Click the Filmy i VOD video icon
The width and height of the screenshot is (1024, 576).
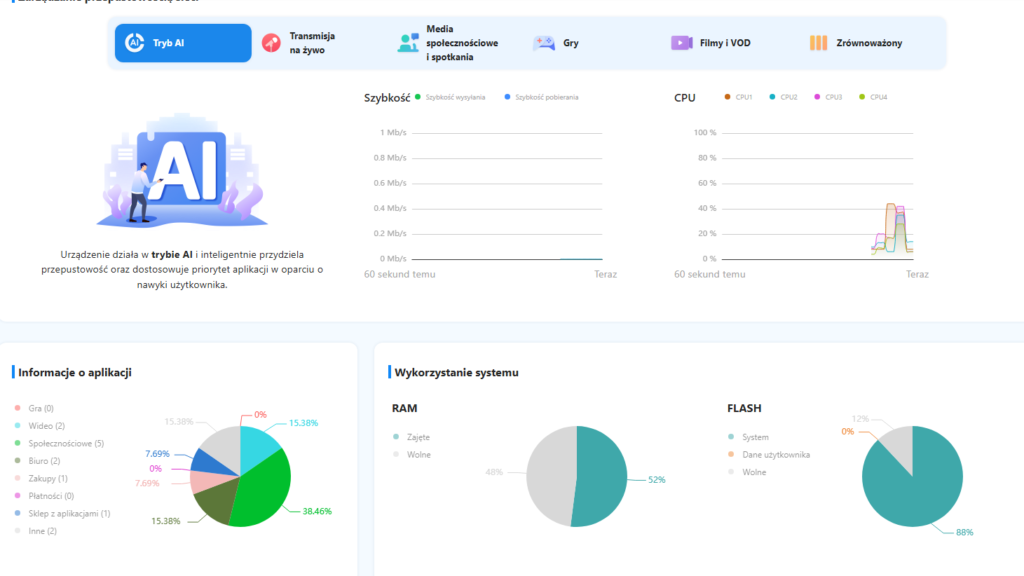pos(681,43)
